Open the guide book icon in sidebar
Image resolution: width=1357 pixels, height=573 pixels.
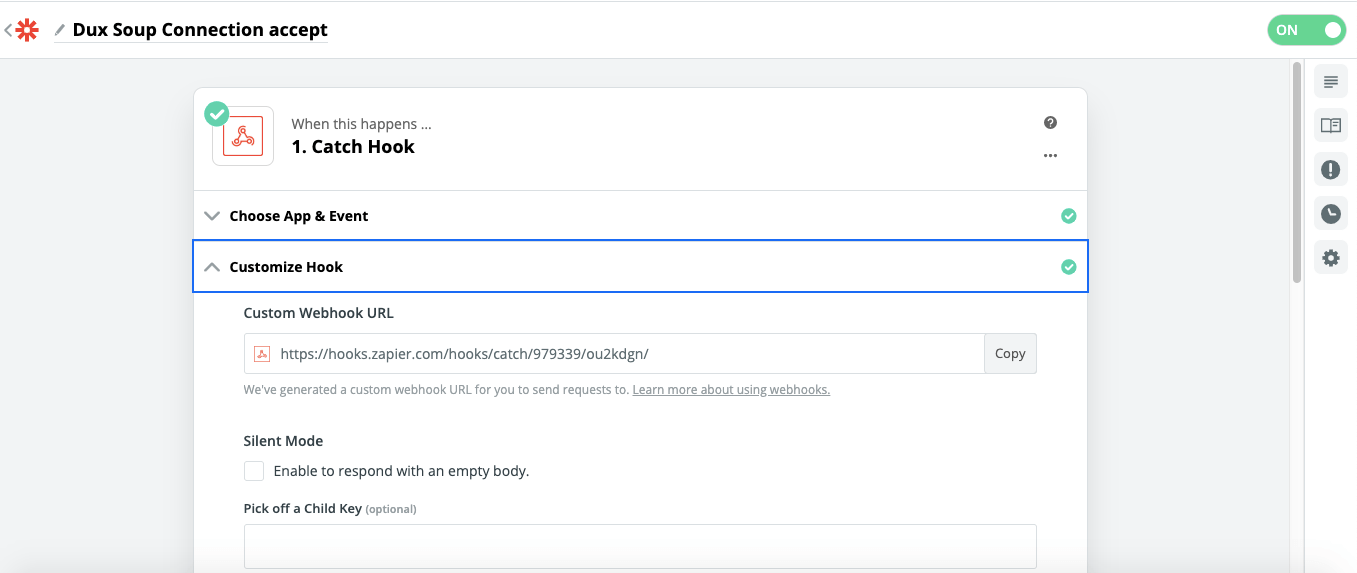tap(1330, 126)
